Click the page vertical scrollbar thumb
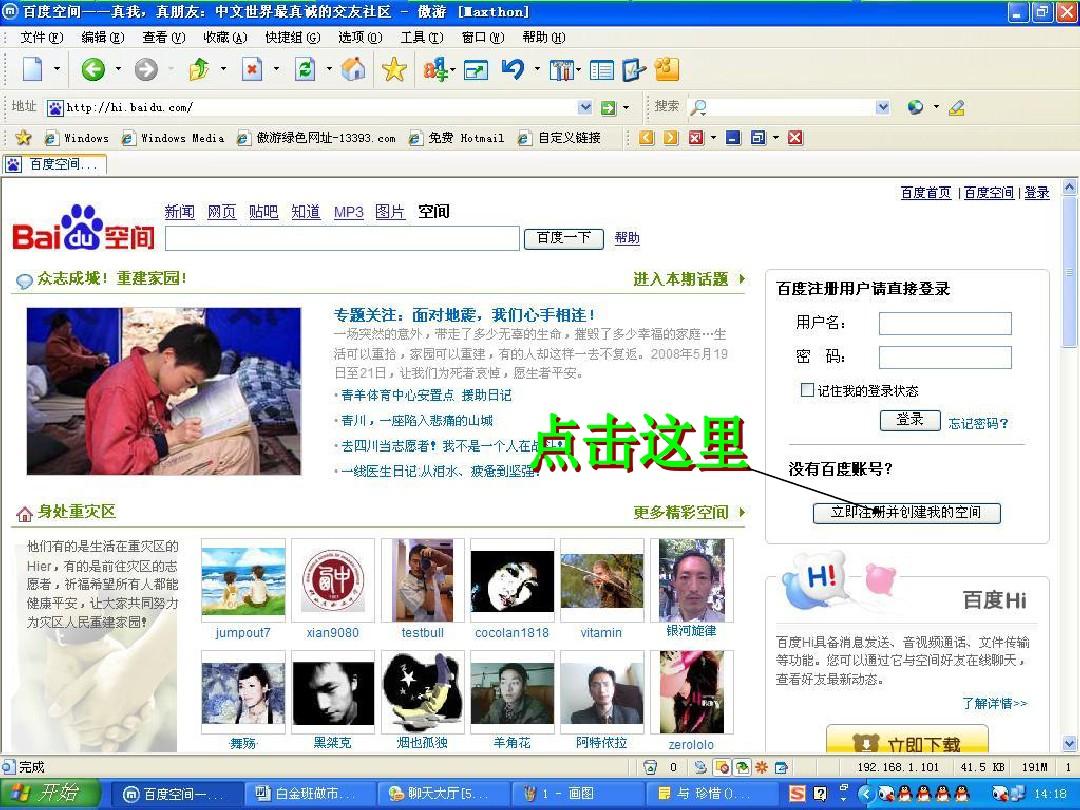Viewport: 1080px width, 810px height. click(x=1069, y=271)
